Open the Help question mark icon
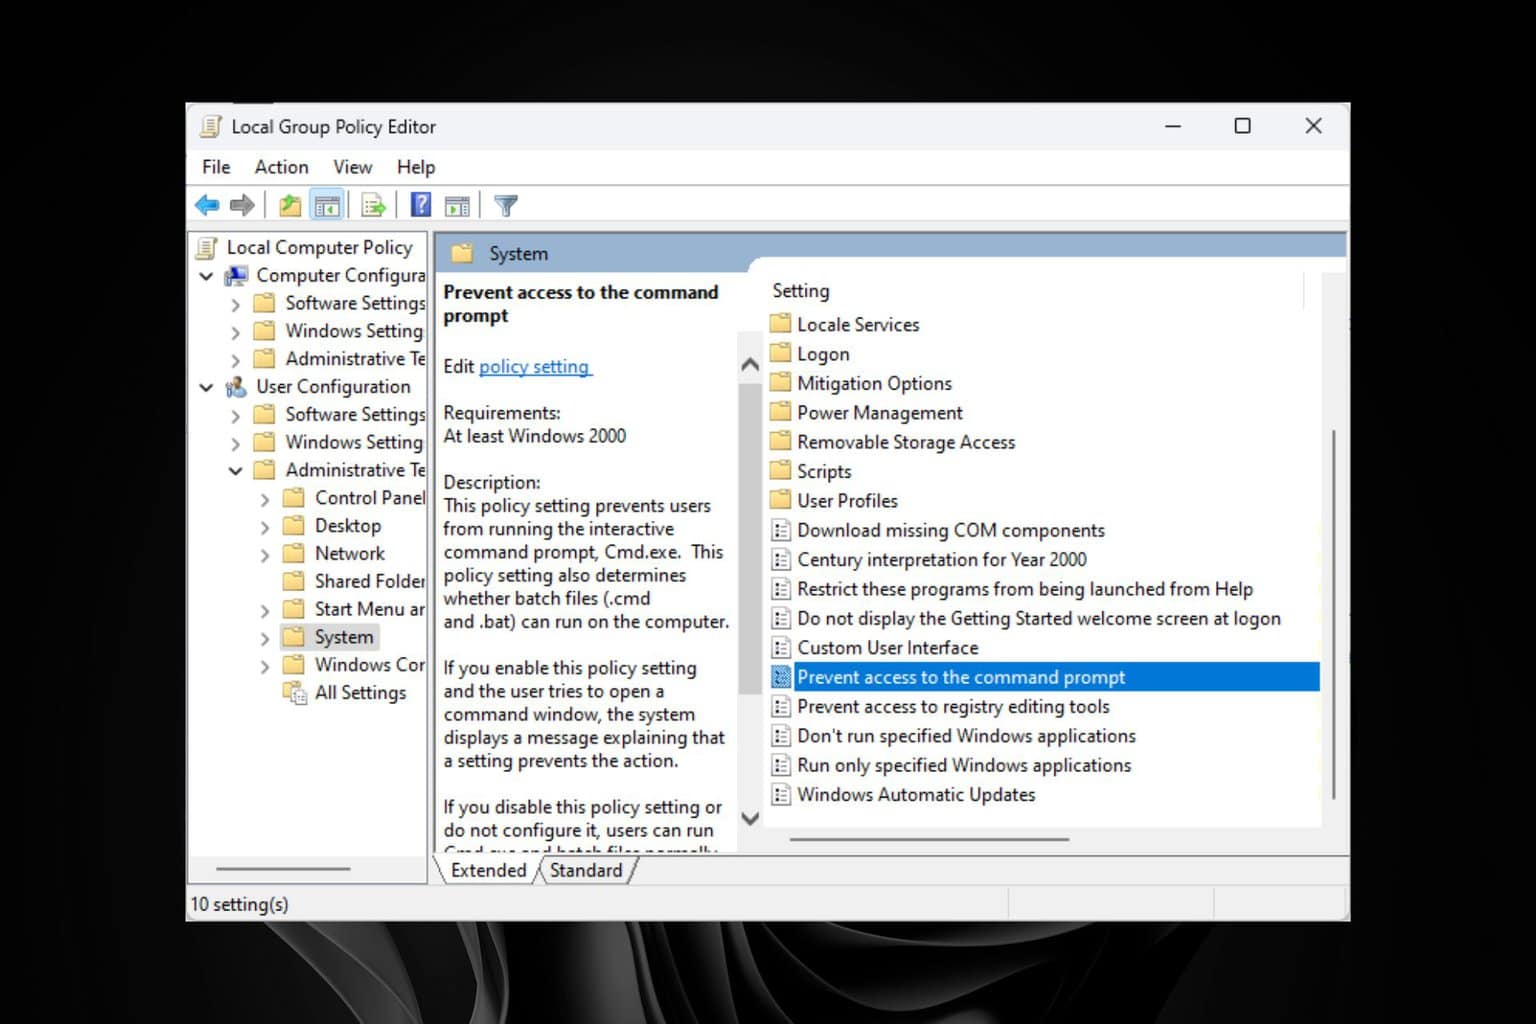 (x=421, y=206)
